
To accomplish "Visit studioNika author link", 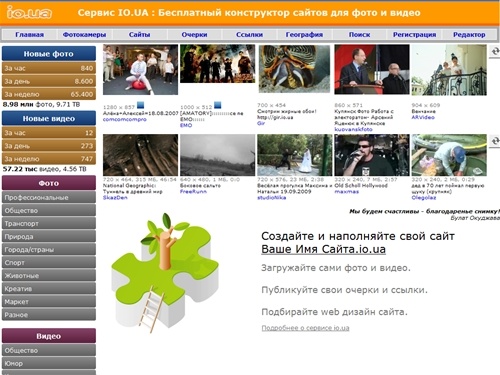I will (x=271, y=198).
